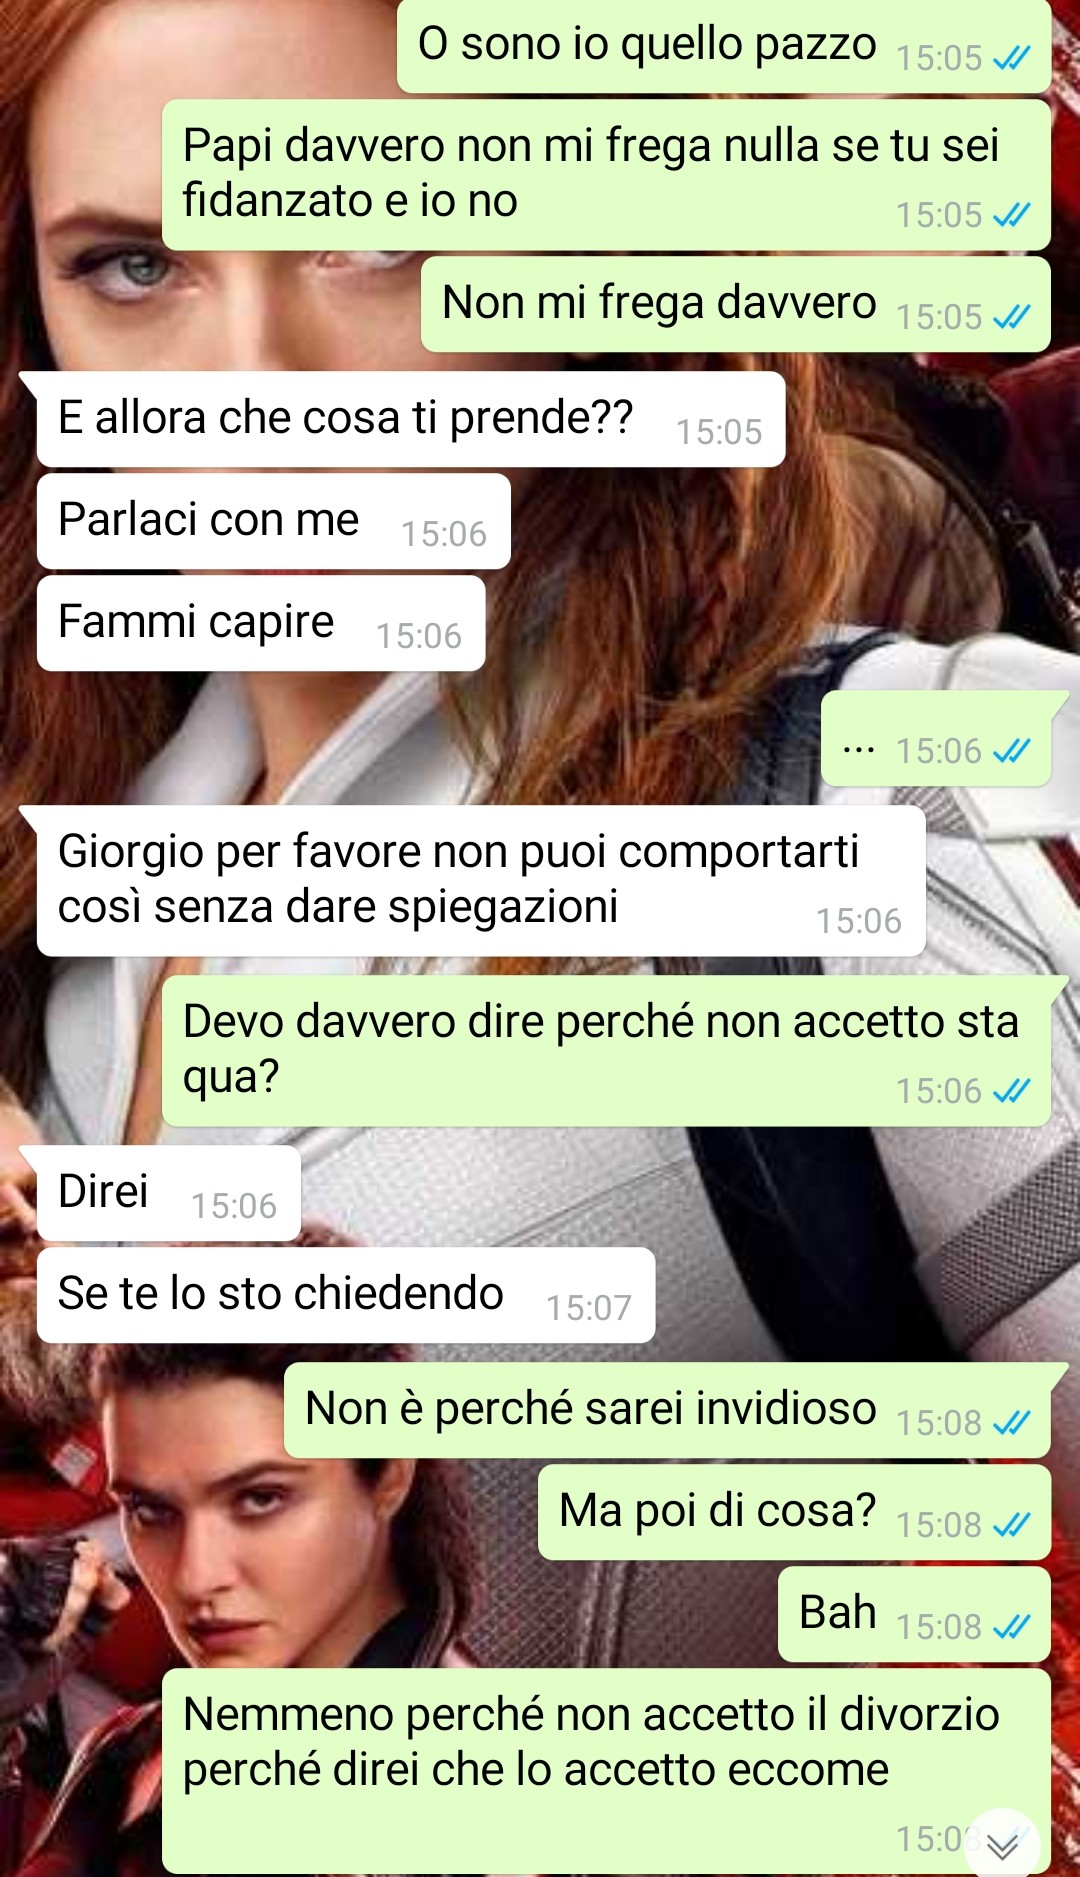
Task: Tap the 'Giorgio per favore' message bubble
Action: click(x=480, y=881)
